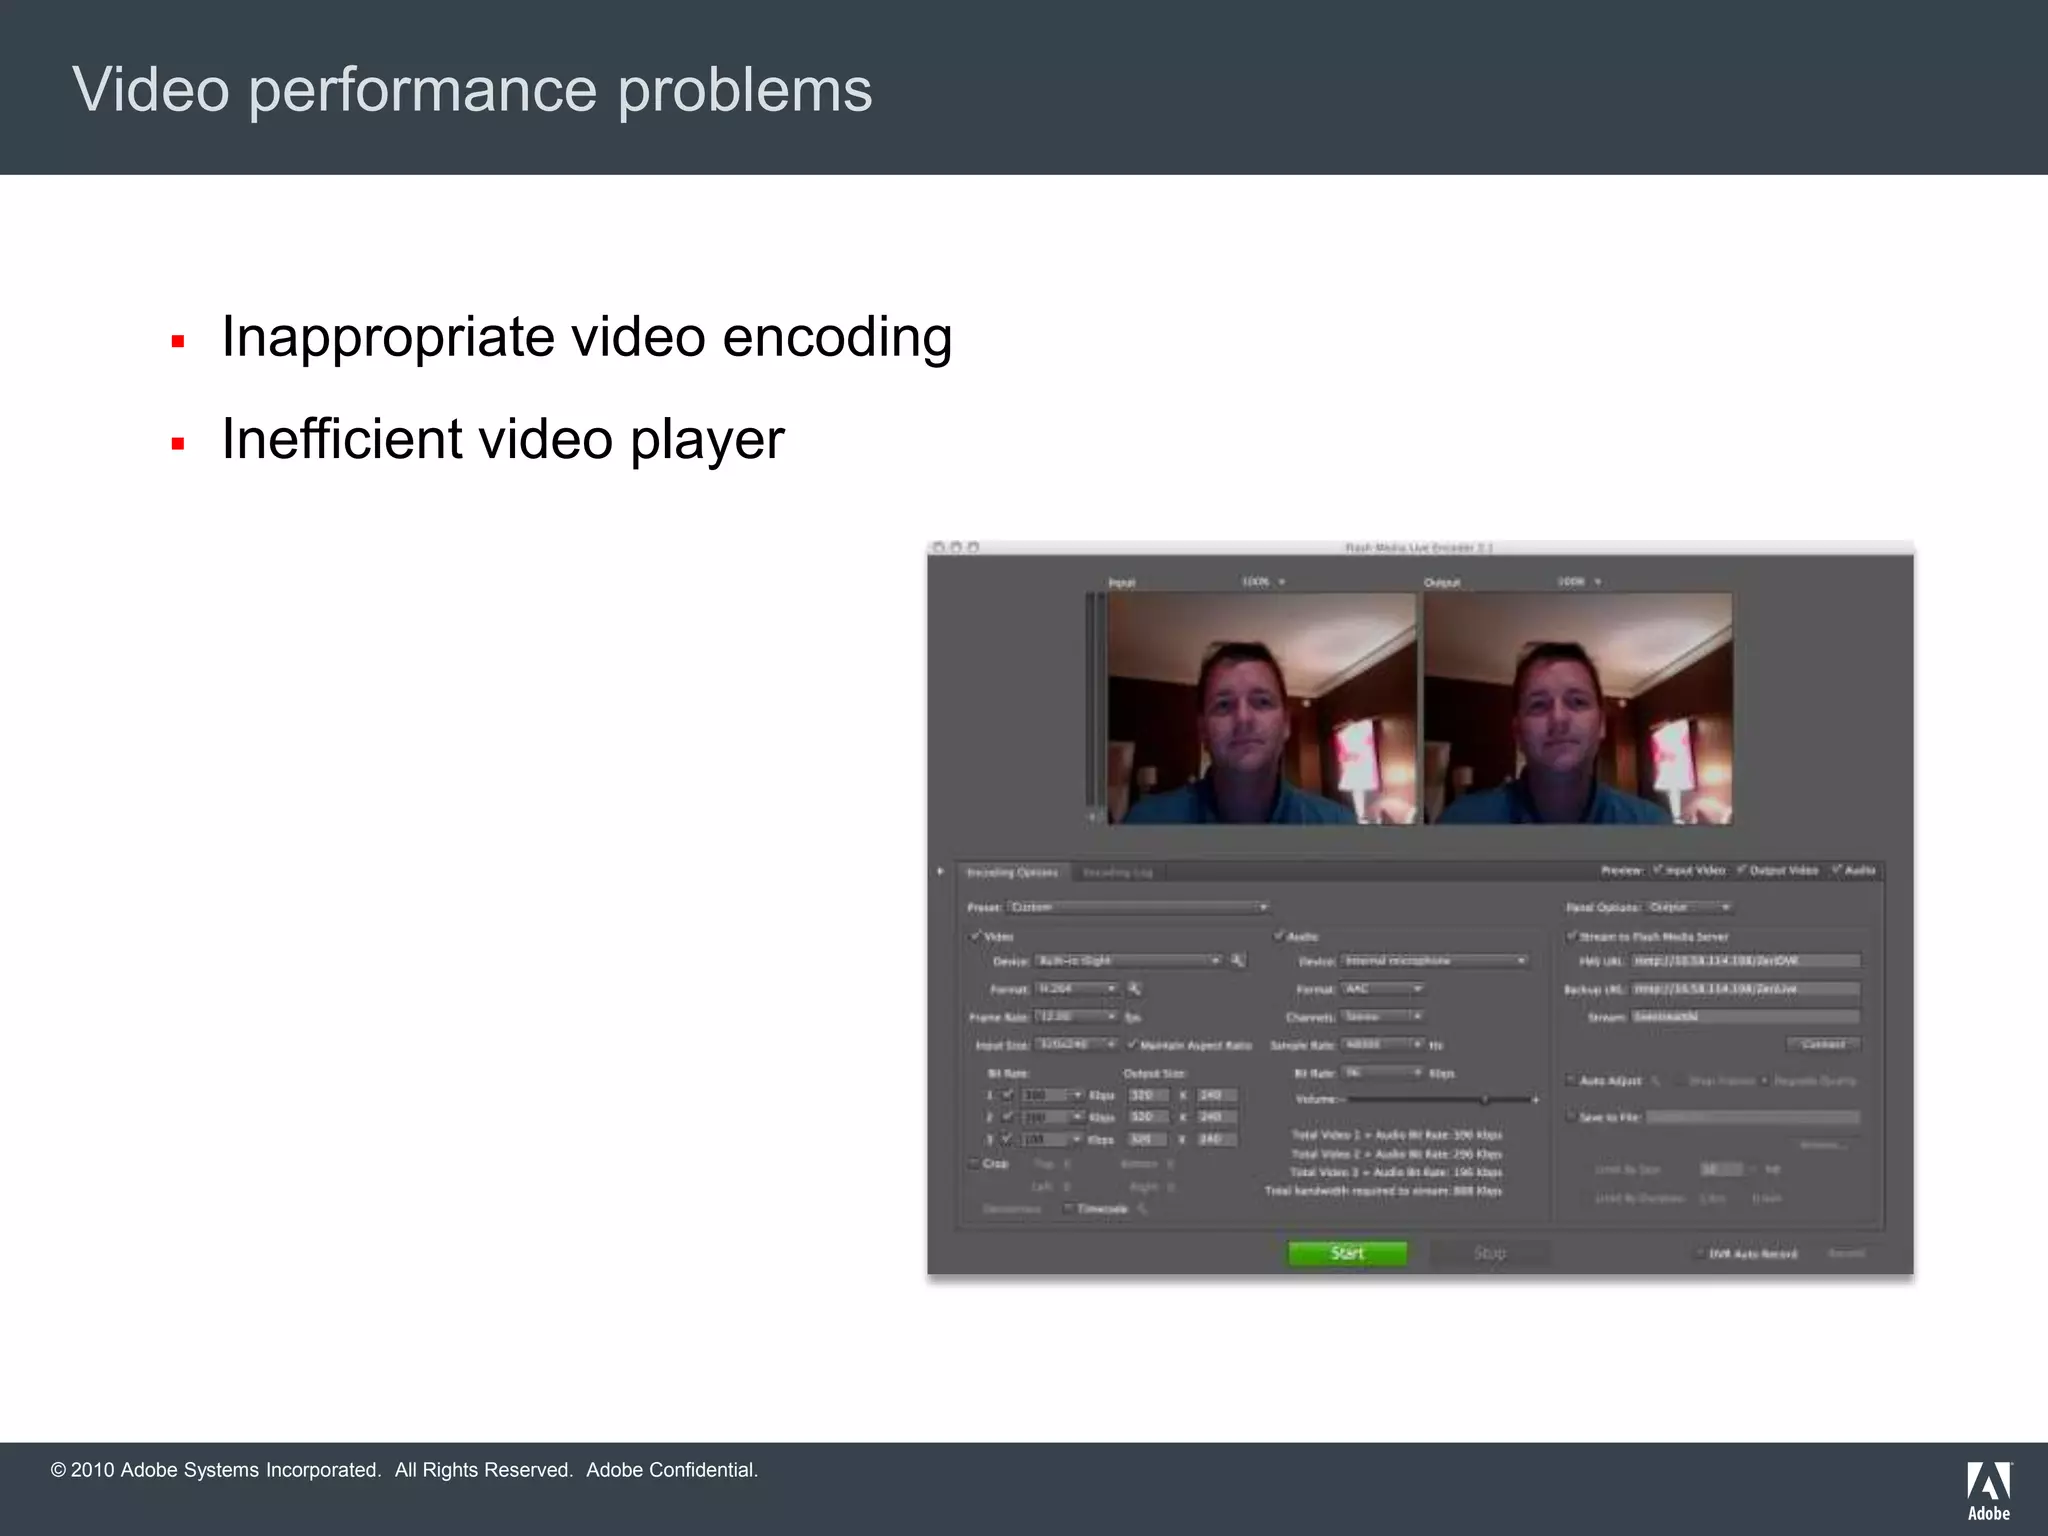The height and width of the screenshot is (1536, 2048).
Task: Expand the audio Format AAC dropdown
Action: pyautogui.click(x=1383, y=988)
